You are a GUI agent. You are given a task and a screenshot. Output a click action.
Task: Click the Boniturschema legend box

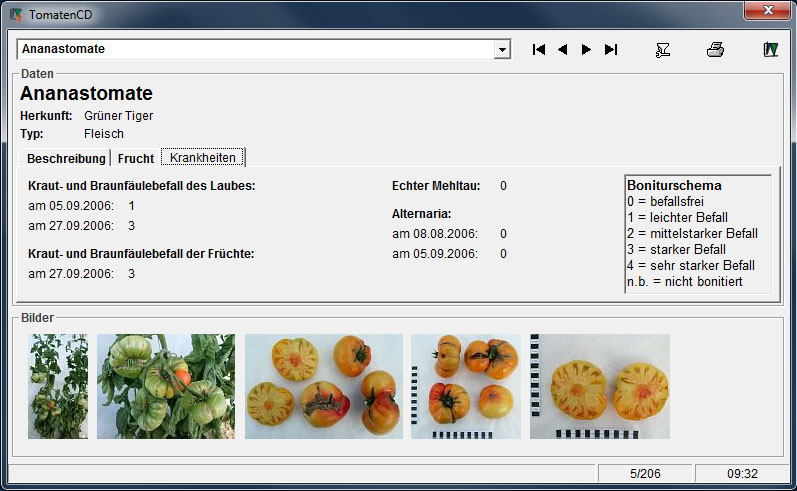[697, 234]
